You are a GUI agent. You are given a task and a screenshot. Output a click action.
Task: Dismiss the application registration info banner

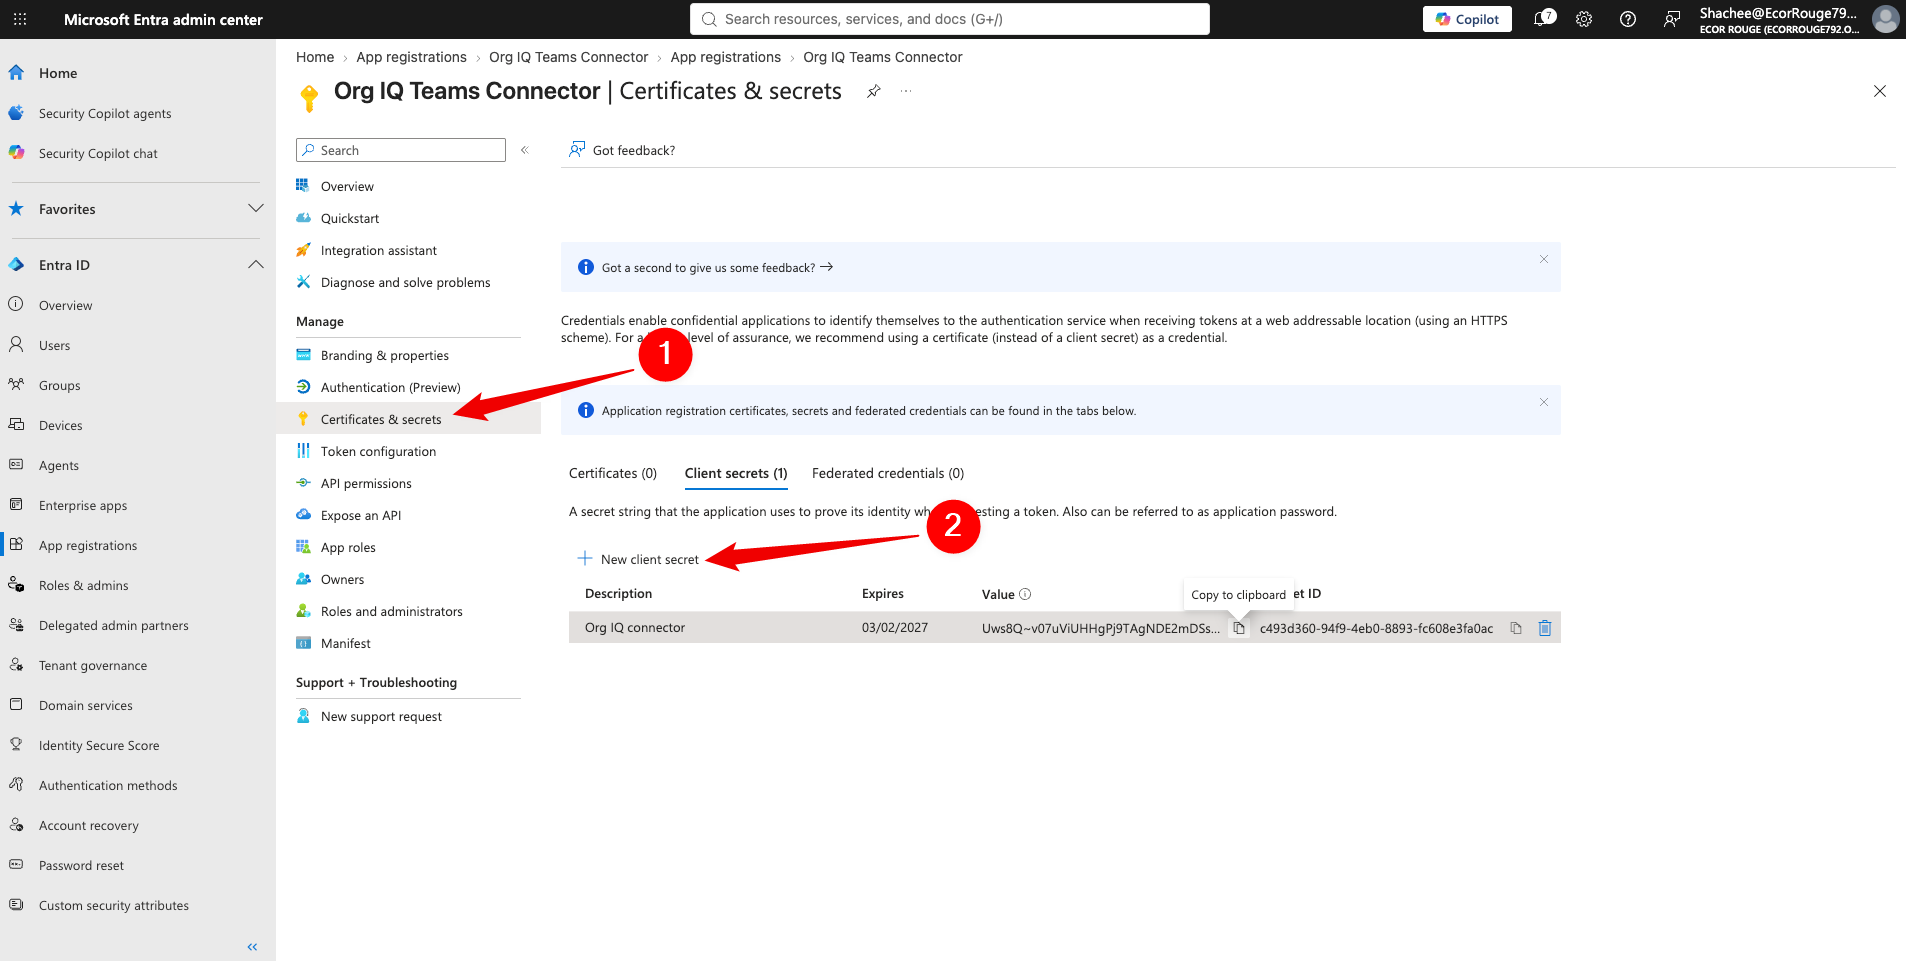click(x=1544, y=402)
